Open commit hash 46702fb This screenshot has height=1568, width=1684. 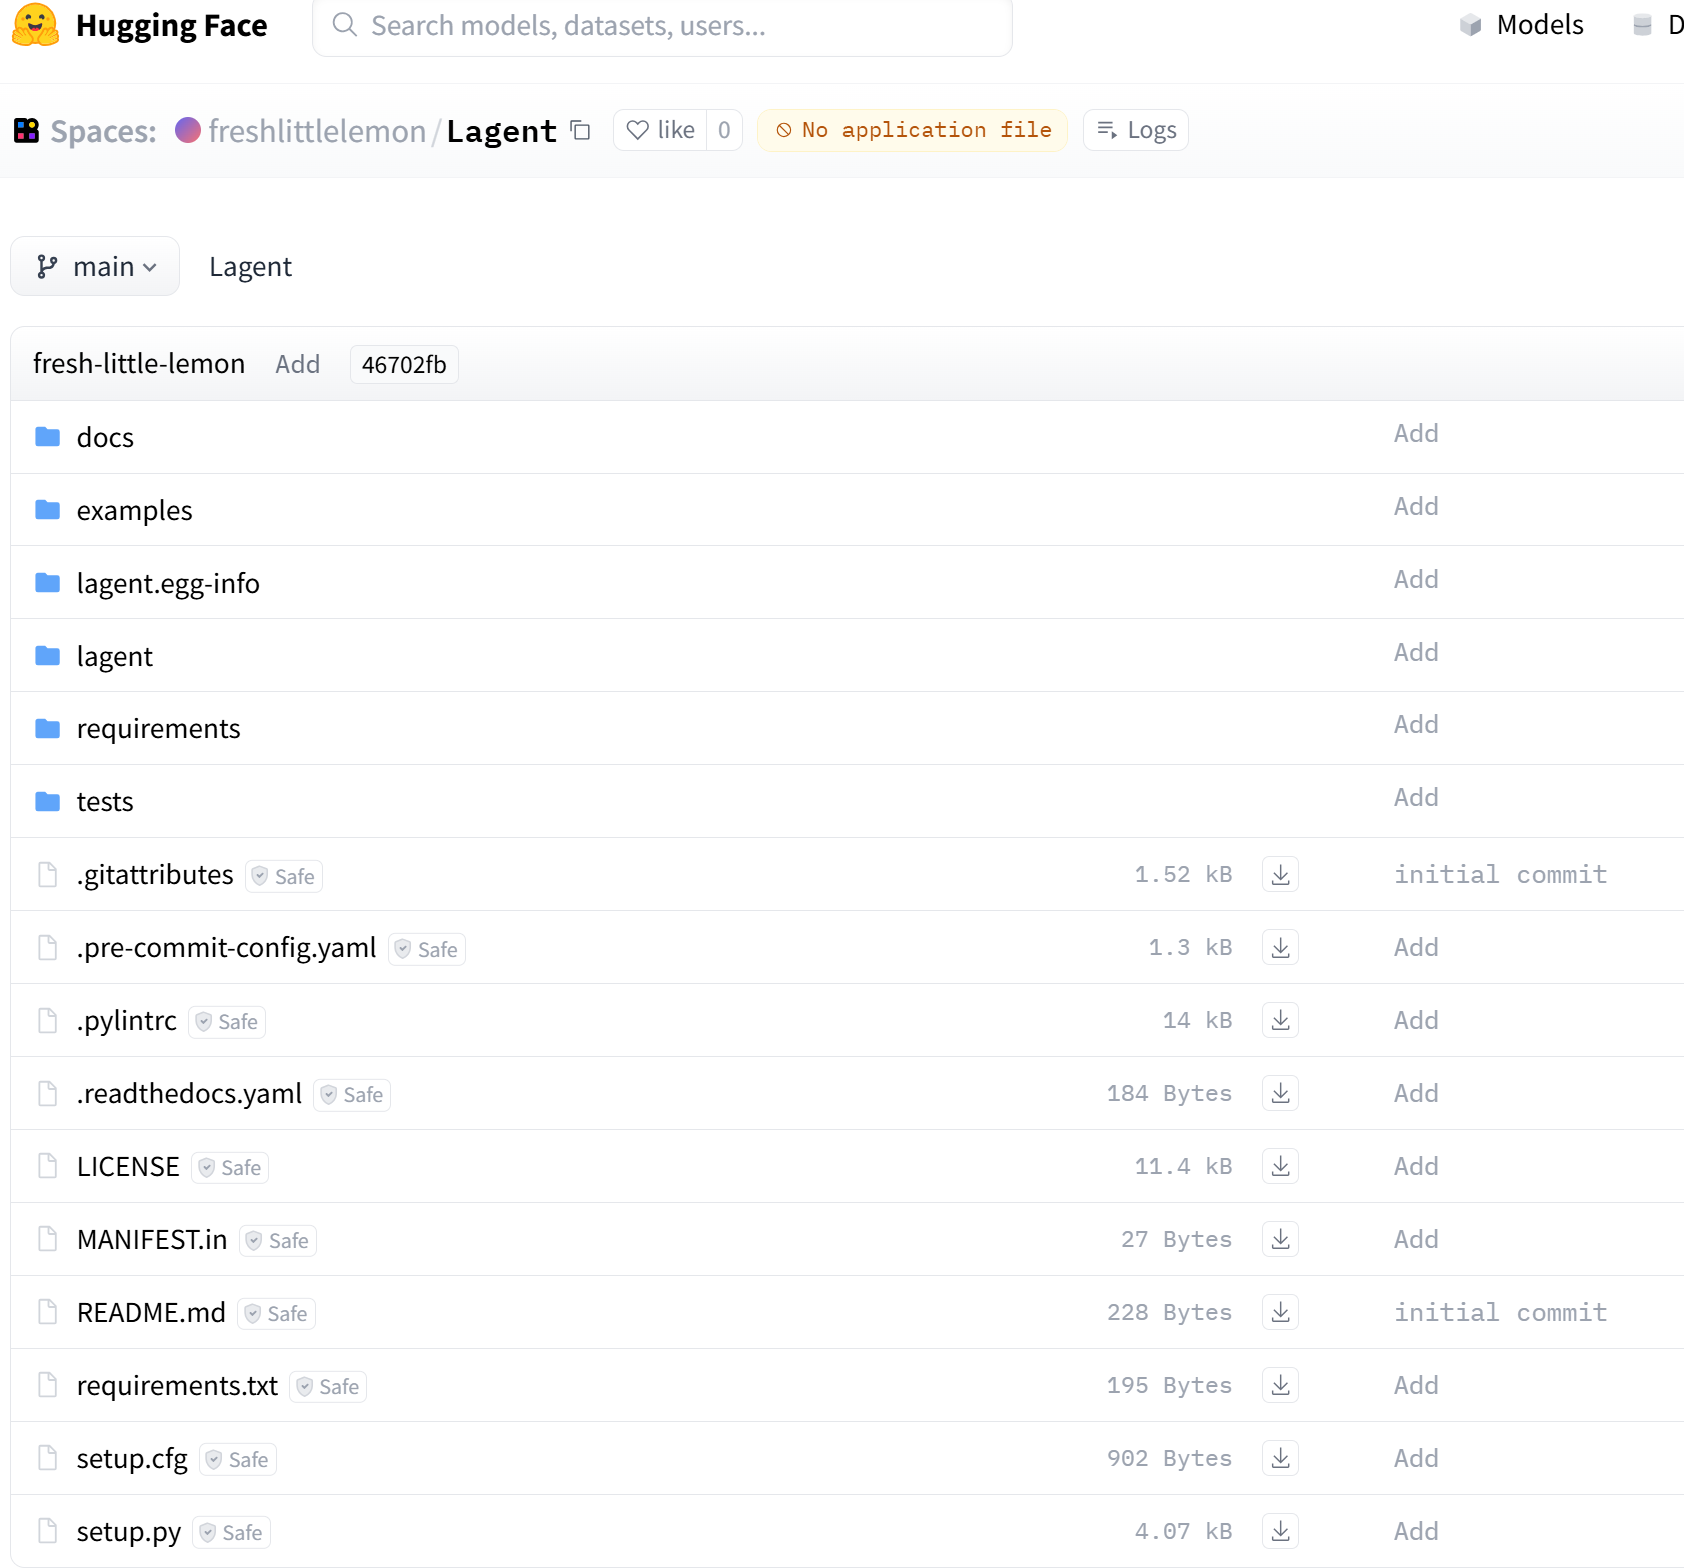point(404,365)
